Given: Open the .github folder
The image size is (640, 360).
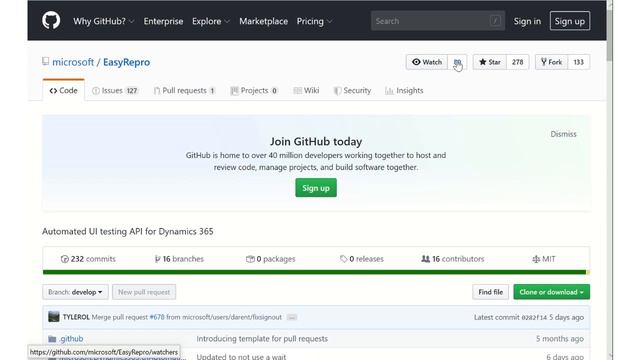Looking at the screenshot, I should coord(71,339).
